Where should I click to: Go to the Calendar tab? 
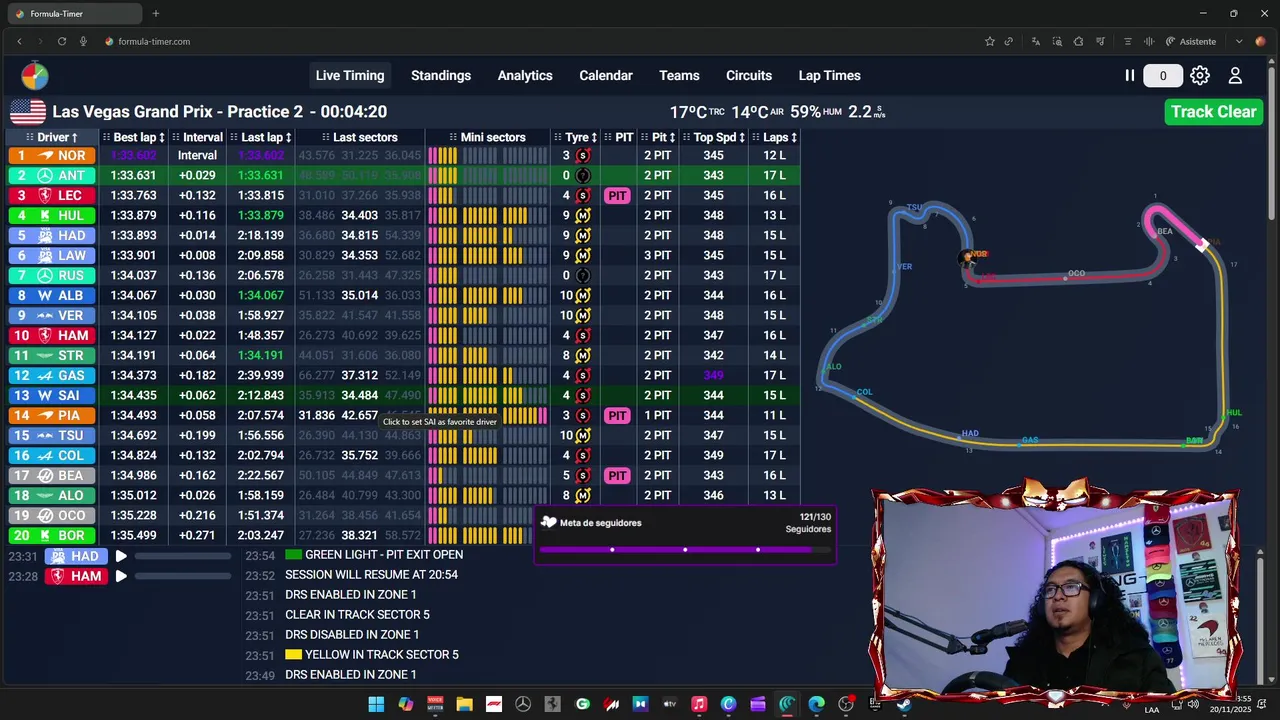(x=606, y=76)
